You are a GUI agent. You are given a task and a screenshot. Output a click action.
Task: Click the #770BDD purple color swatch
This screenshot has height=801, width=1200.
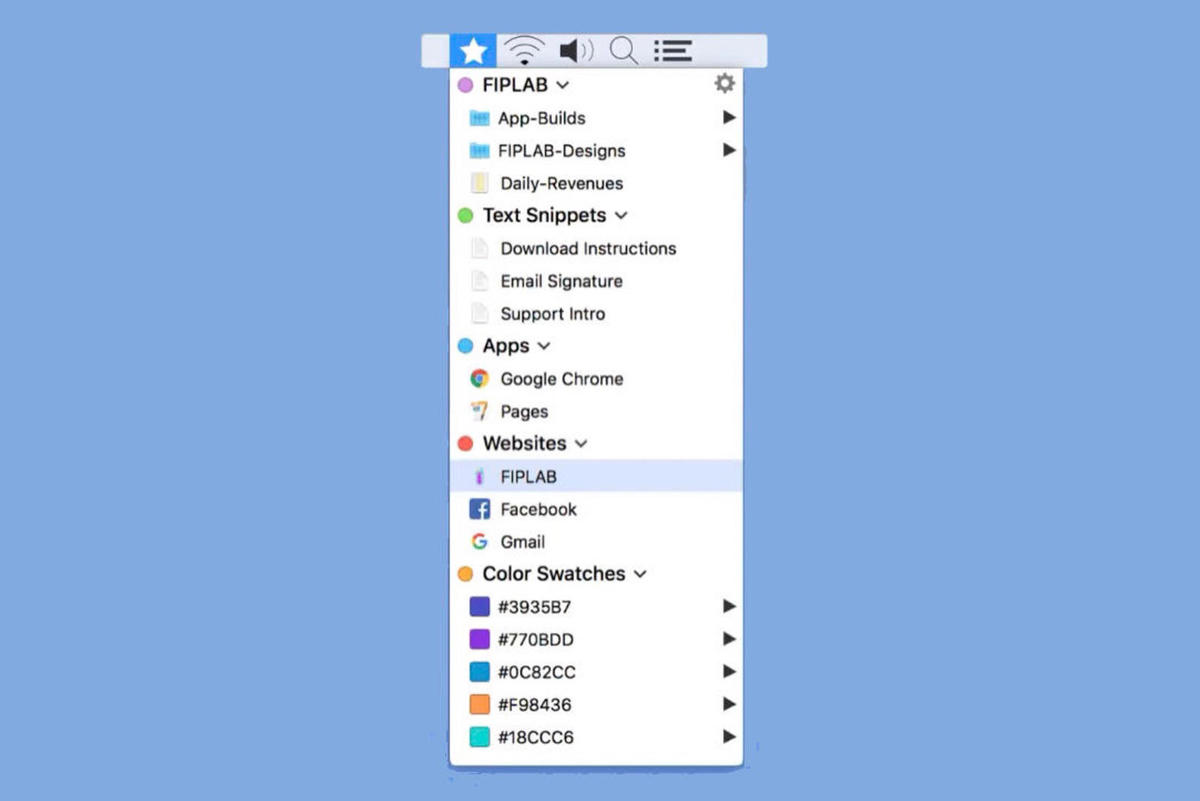pyautogui.click(x=480, y=640)
